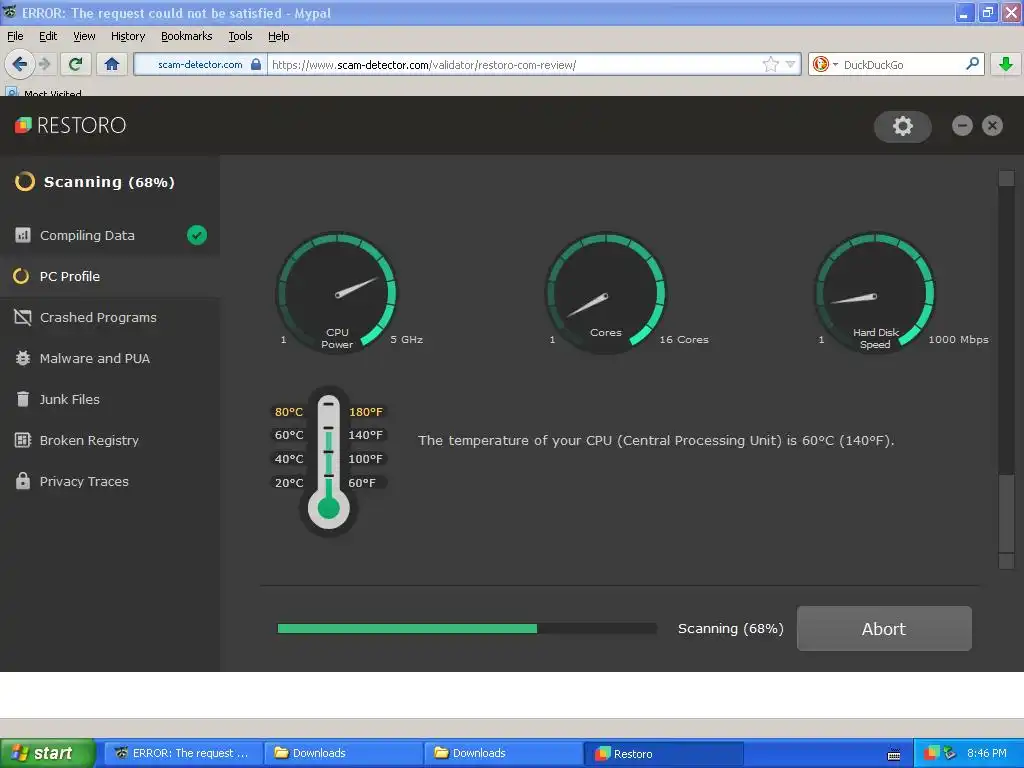This screenshot has height=768, width=1024.
Task: Select Malware and PUA in sidebar
Action: click(110, 358)
